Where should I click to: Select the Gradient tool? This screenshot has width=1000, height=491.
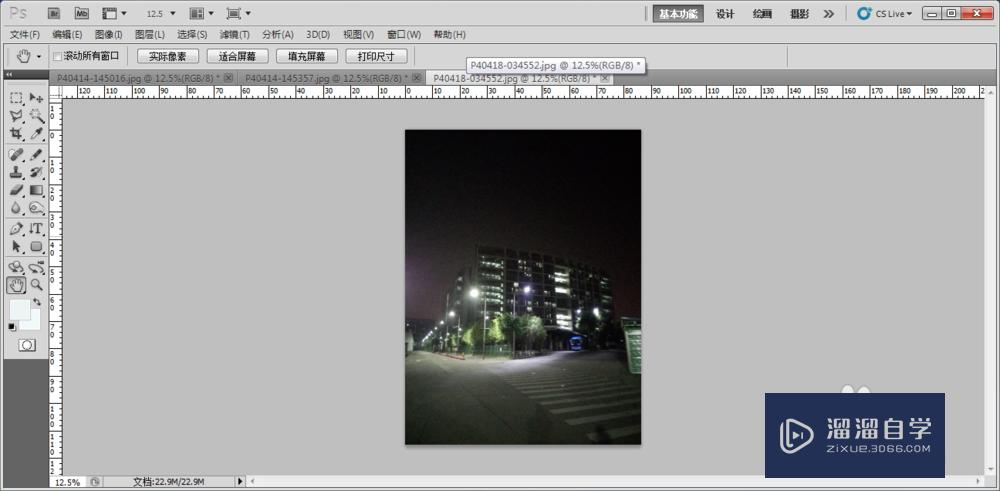36,190
